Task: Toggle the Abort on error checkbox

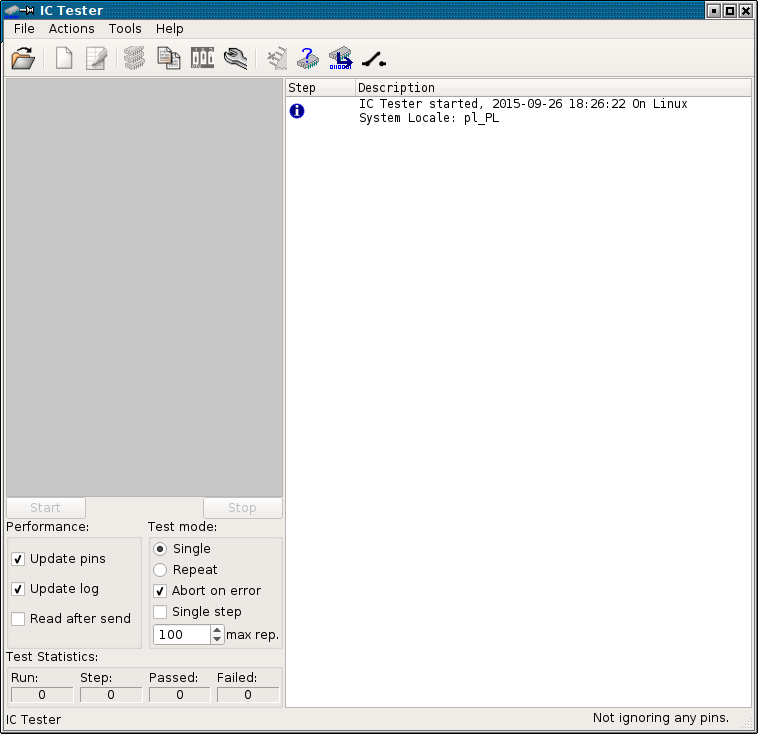Action: coord(160,591)
